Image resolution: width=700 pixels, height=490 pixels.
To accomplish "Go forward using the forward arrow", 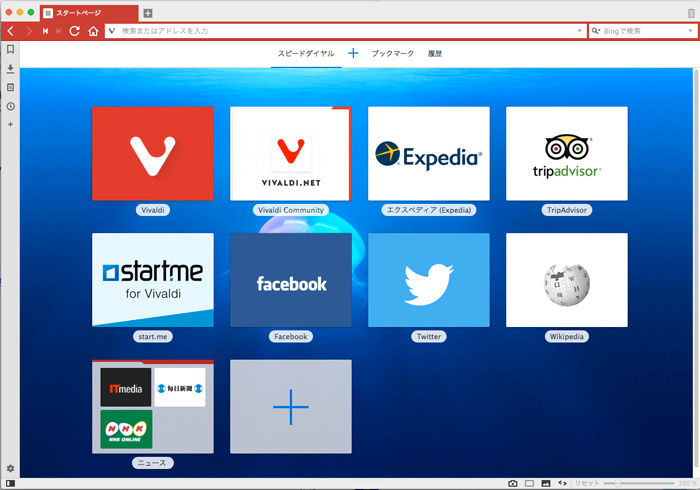I will 29,31.
